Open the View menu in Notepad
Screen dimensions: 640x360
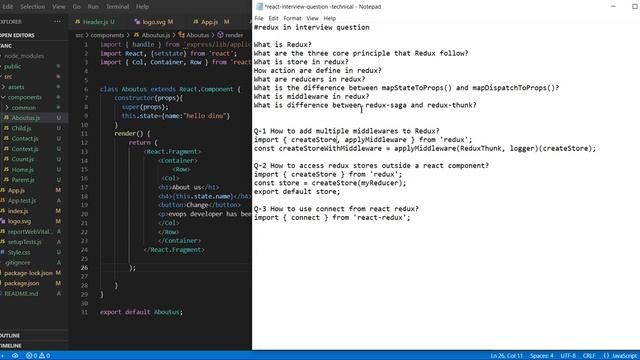point(312,18)
